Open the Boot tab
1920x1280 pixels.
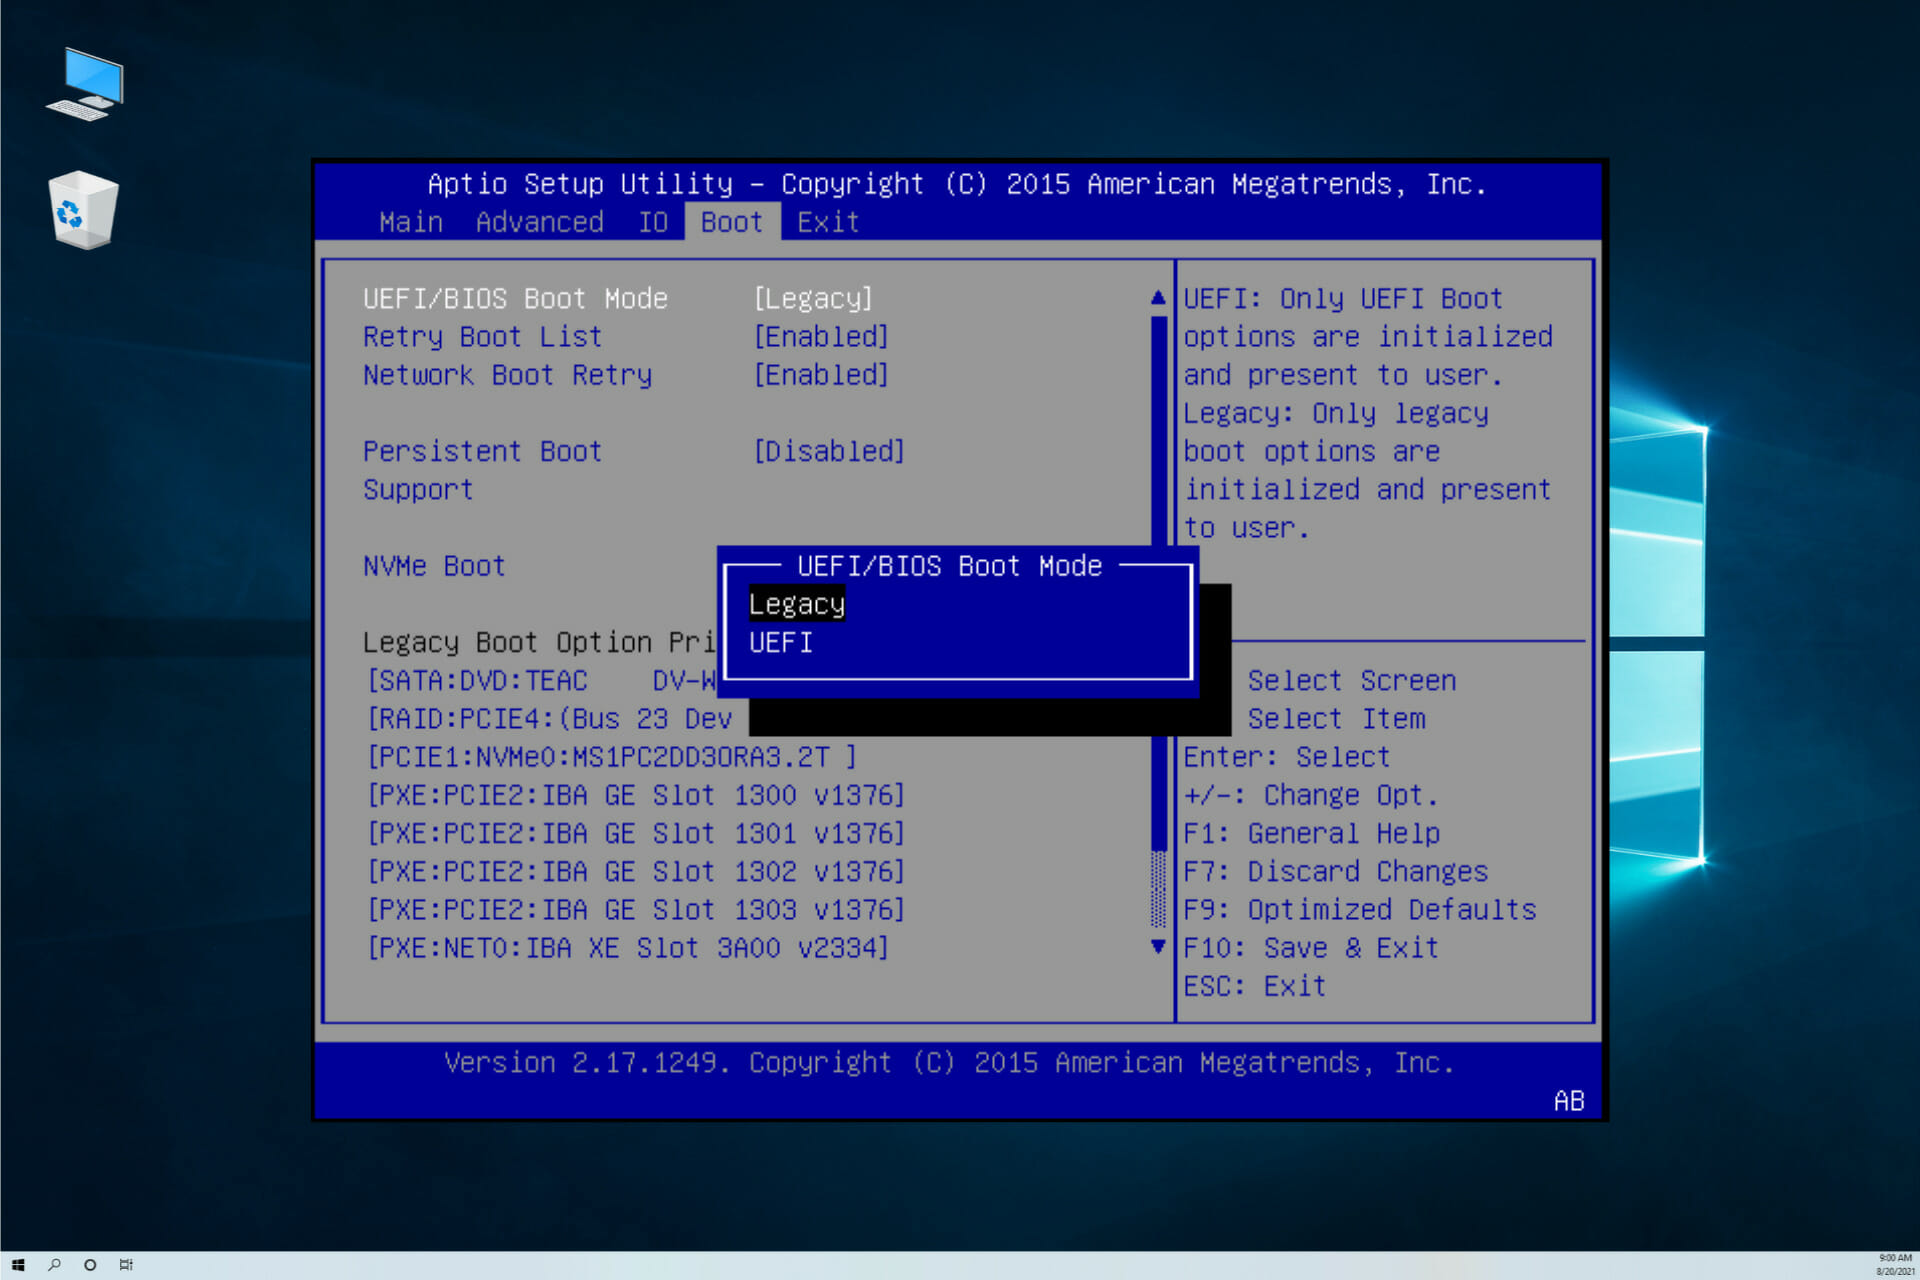tap(729, 220)
